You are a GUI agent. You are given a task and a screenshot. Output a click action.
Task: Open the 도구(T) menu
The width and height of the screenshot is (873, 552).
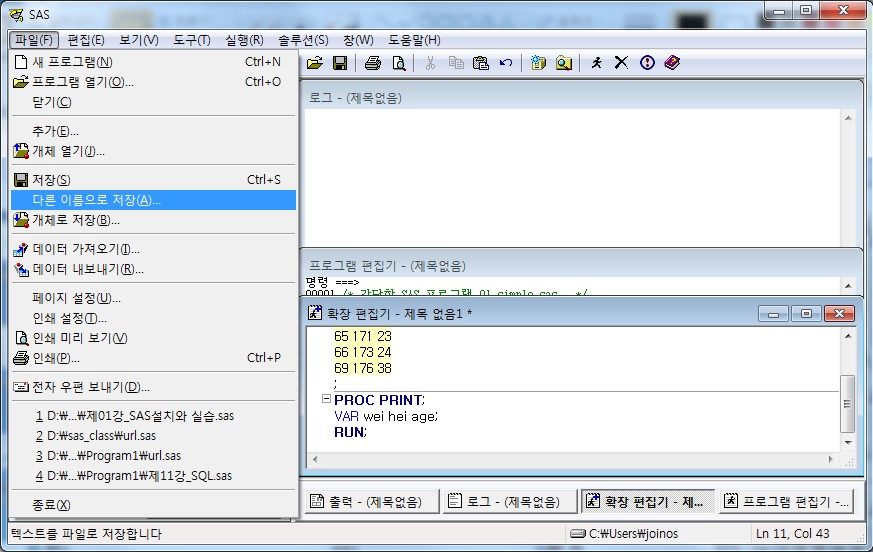[192, 40]
